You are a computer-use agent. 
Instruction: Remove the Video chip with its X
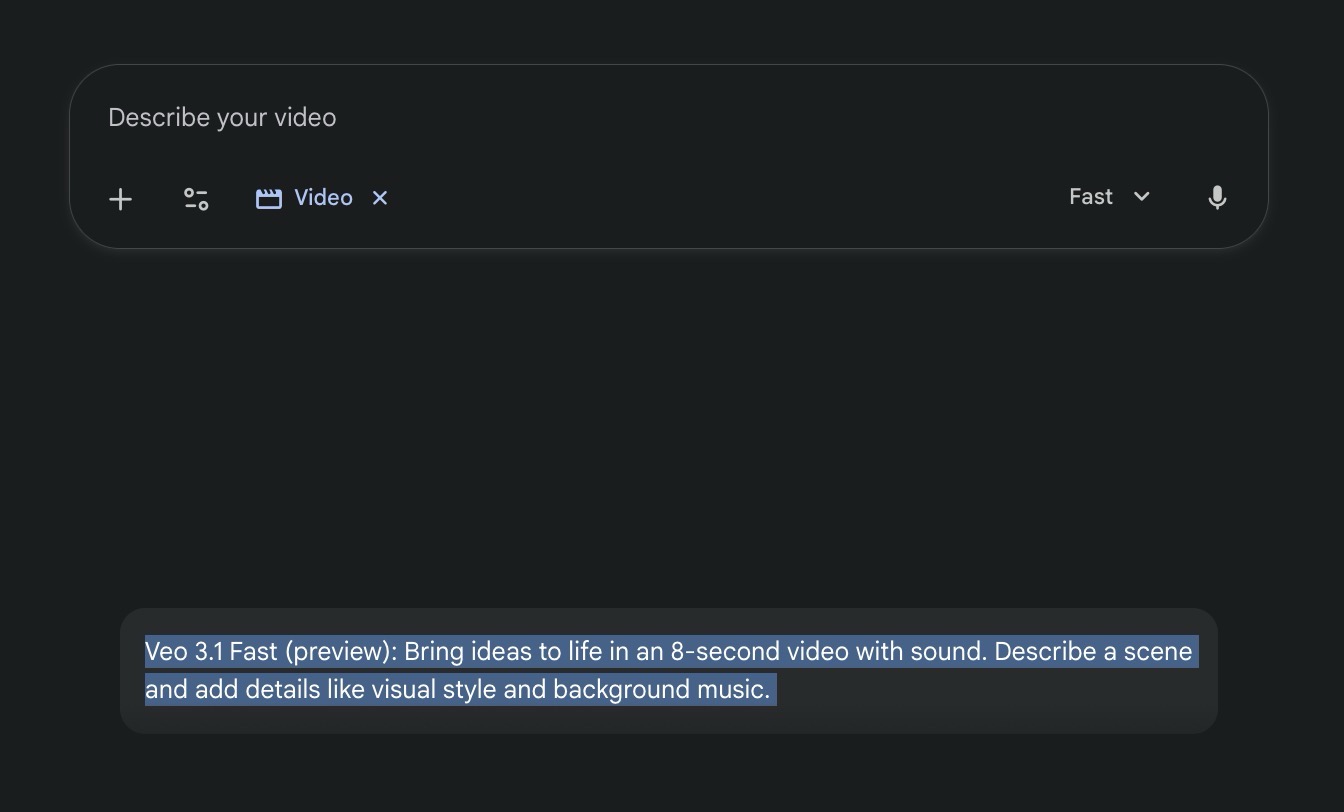click(x=380, y=198)
